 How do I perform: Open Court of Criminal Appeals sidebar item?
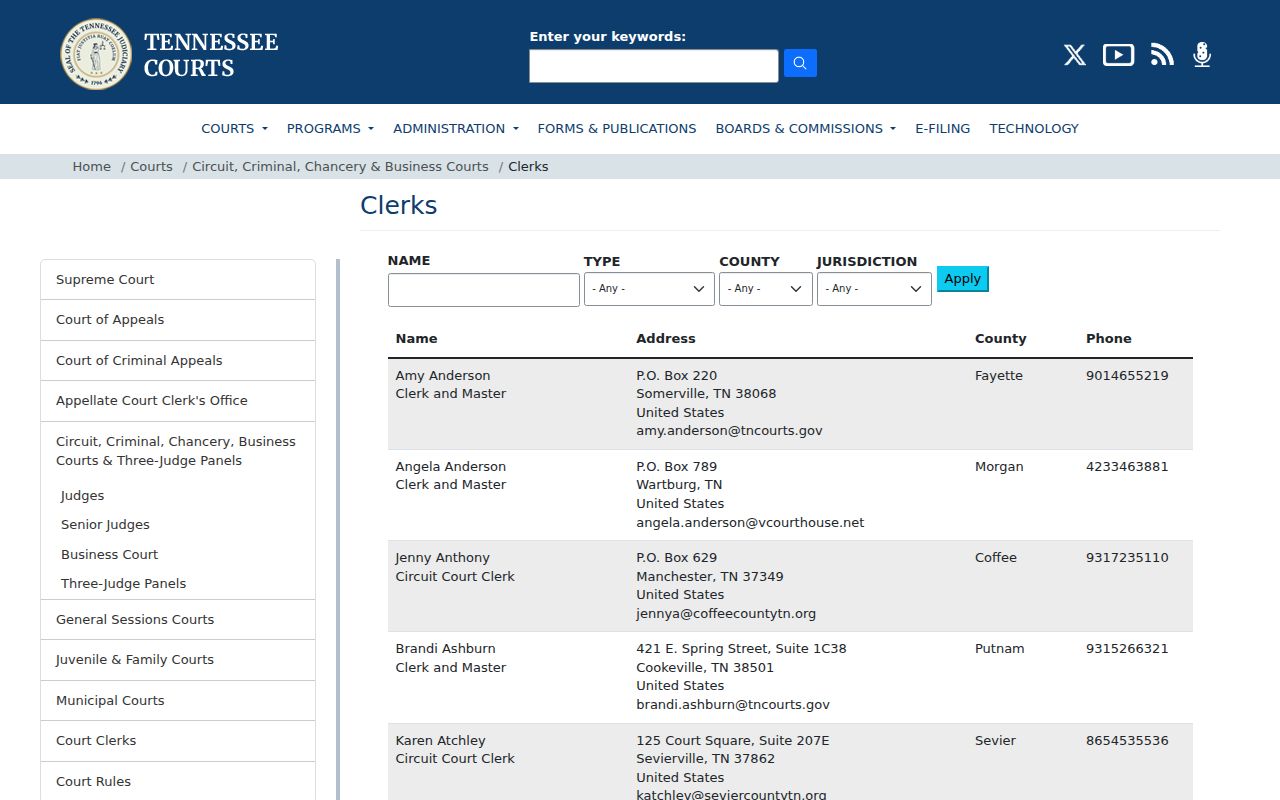tap(178, 360)
